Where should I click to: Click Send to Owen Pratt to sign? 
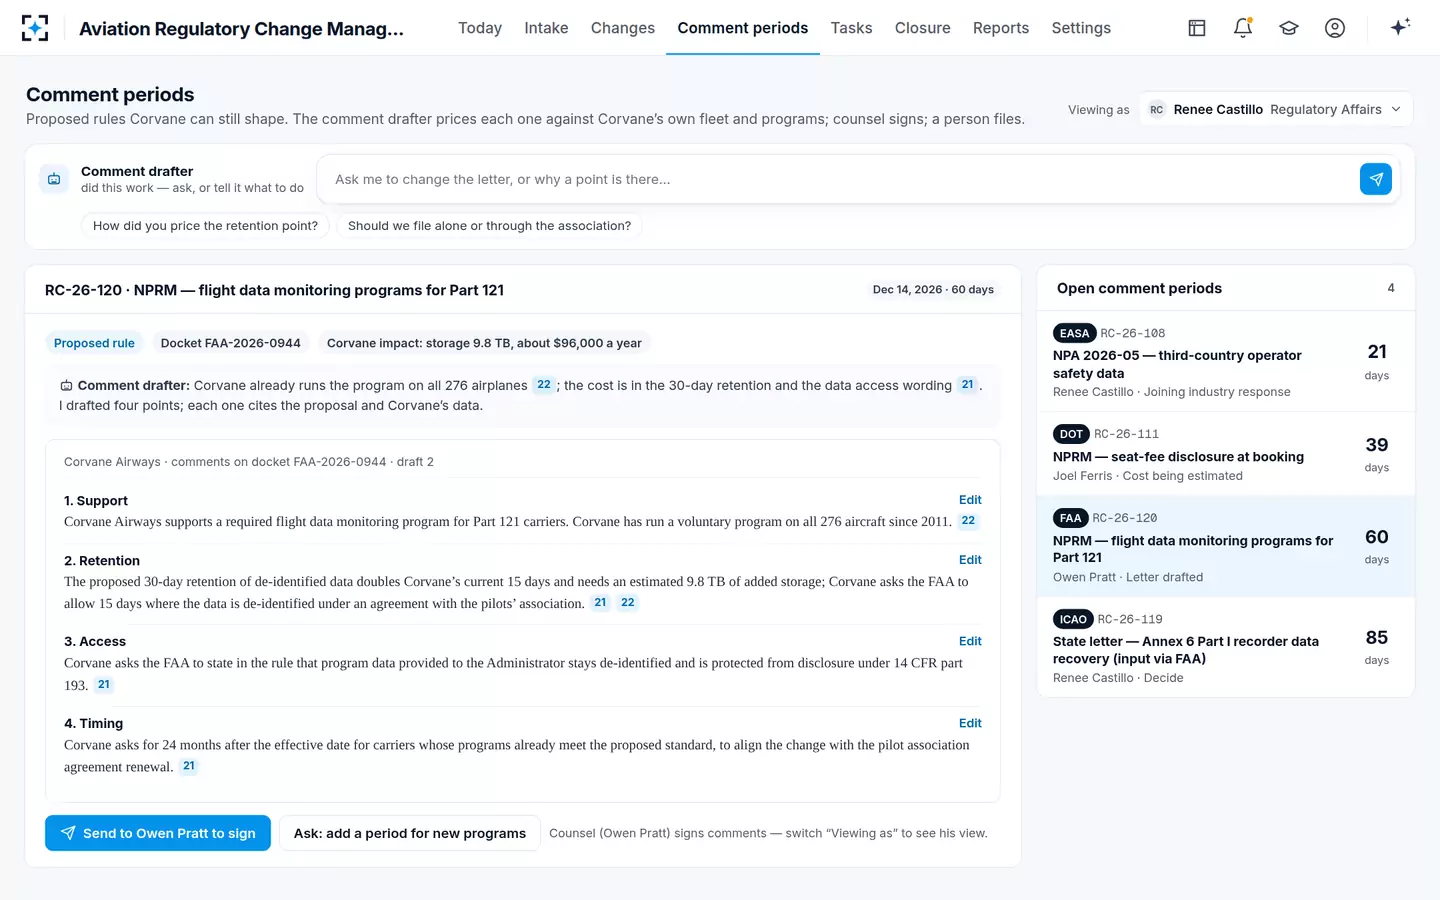point(158,833)
